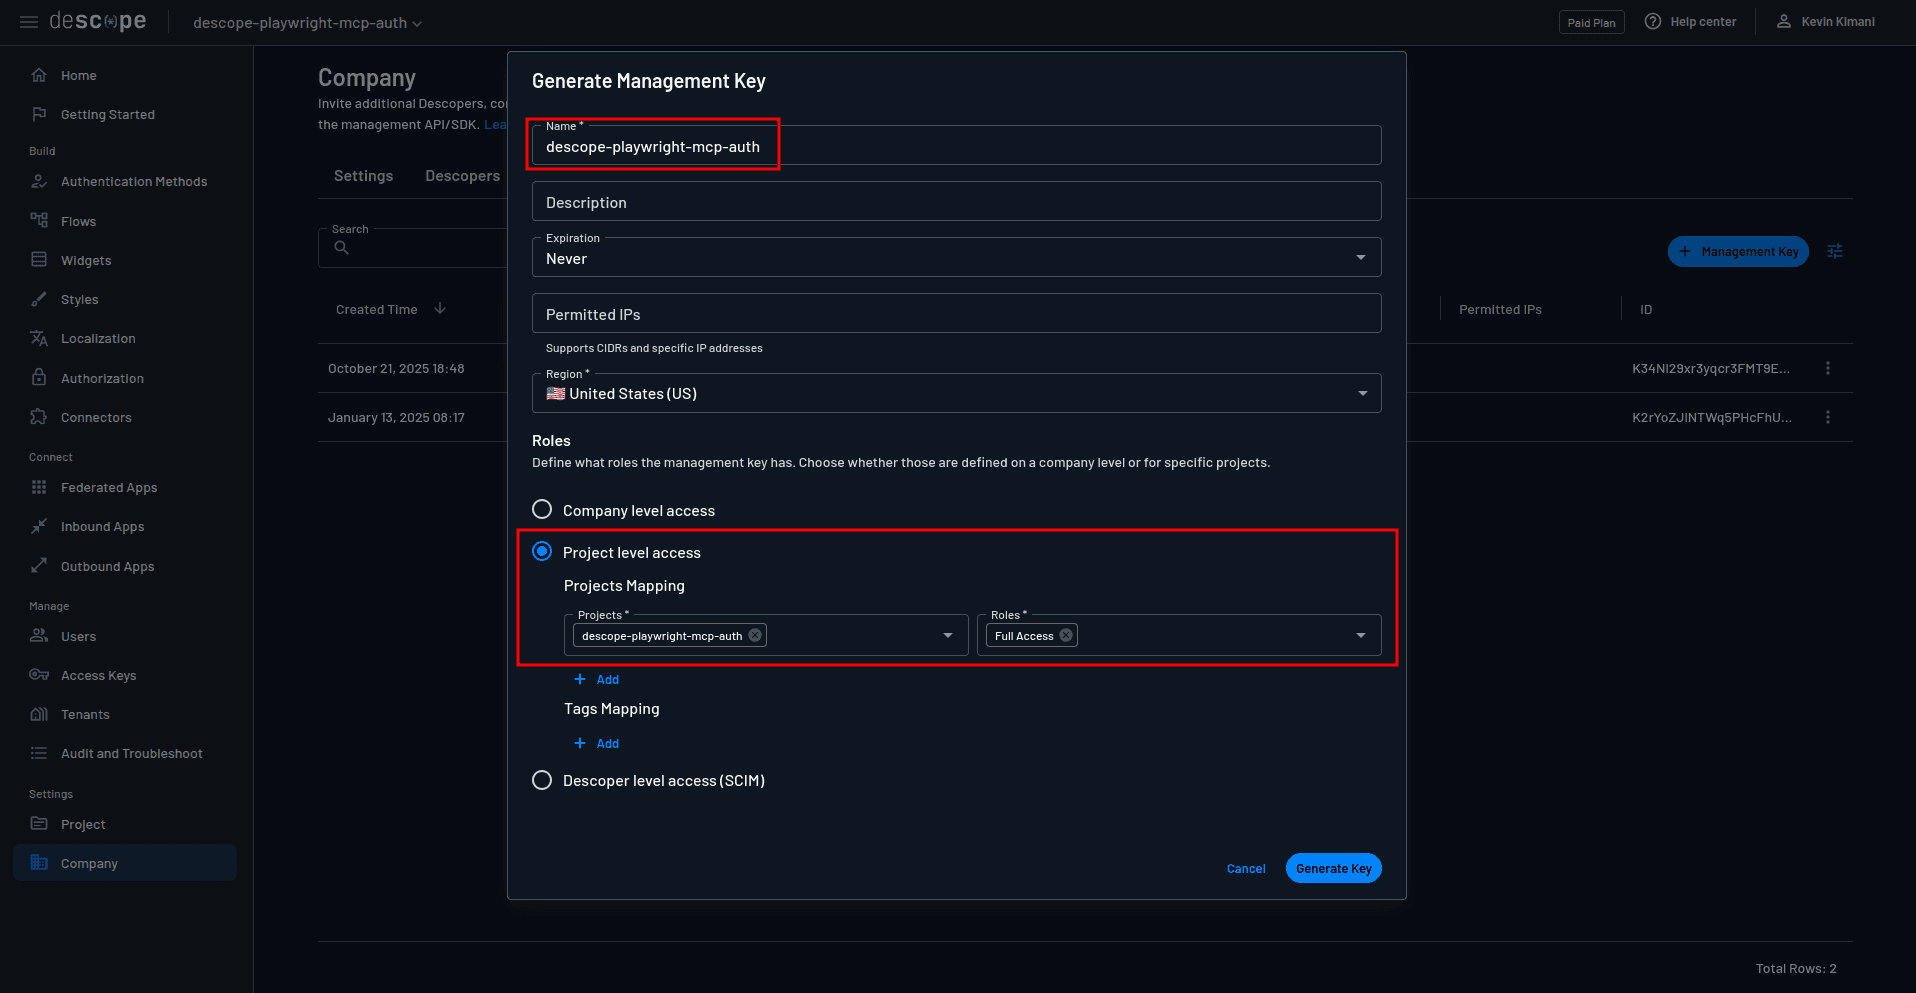Open Access Keys from the sidebar
This screenshot has height=993, width=1916.
pyautogui.click(x=96, y=675)
